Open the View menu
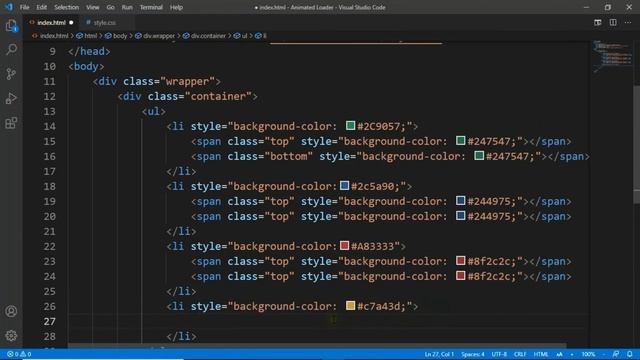Viewport: 640px width, 360px height. click(x=93, y=7)
